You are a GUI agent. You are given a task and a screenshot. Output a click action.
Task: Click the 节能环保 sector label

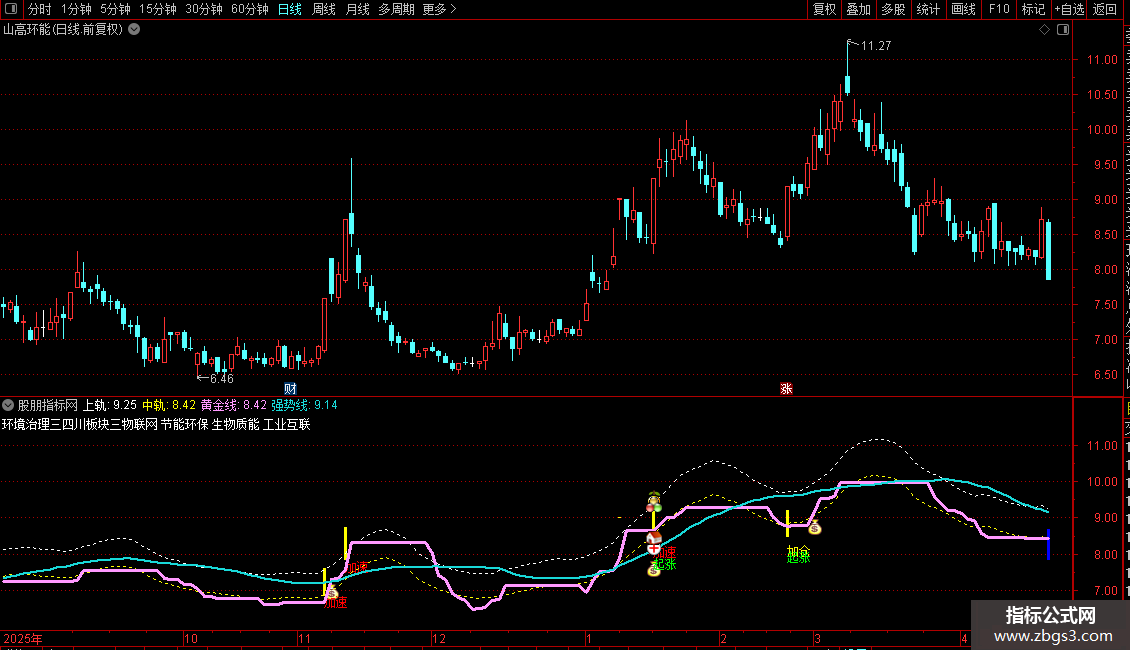coord(184,424)
